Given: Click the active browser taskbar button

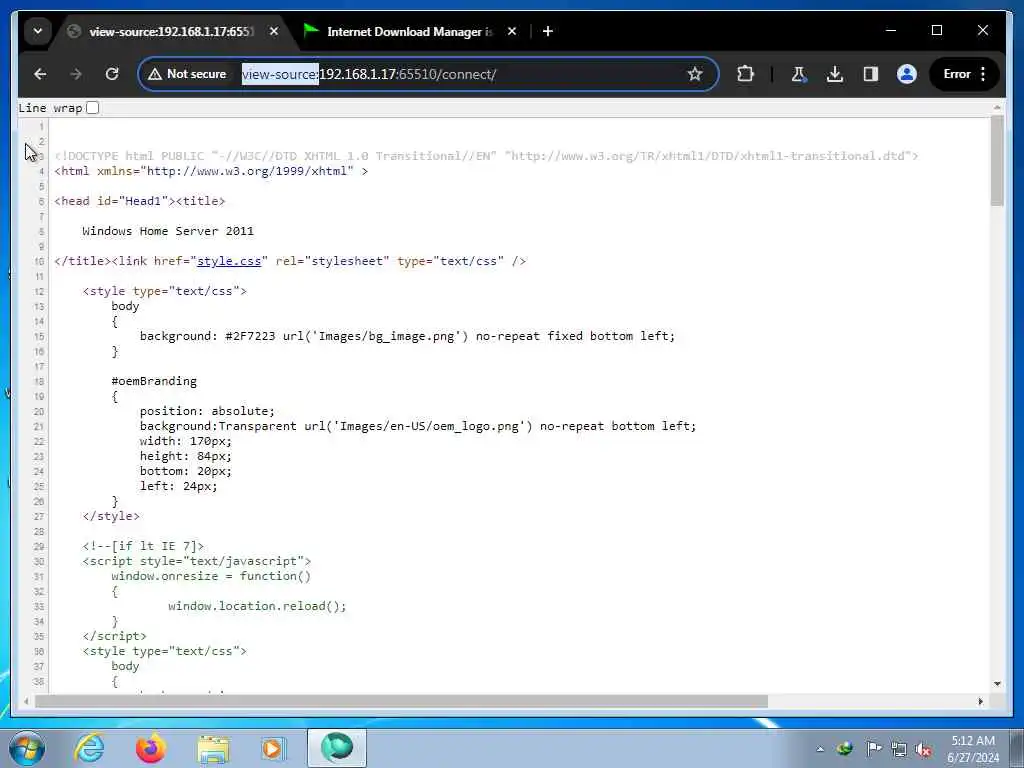Looking at the screenshot, I should point(337,748).
